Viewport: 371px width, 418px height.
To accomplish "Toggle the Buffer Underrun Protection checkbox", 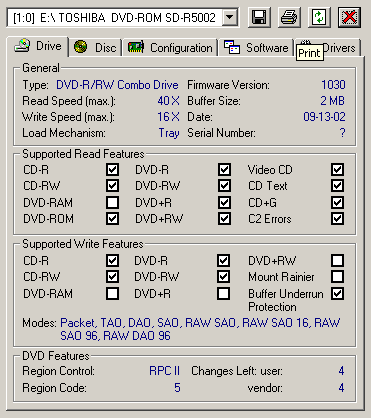I will 337,293.
